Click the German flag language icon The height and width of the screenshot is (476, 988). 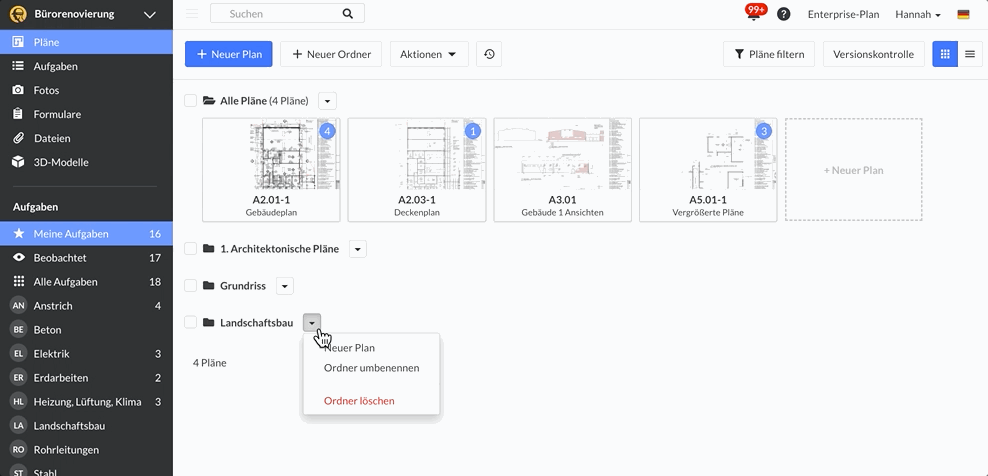(963, 14)
